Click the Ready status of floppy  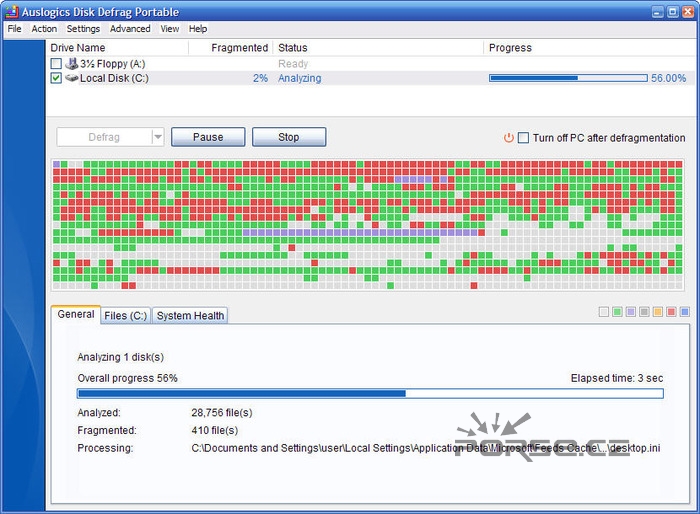(x=293, y=64)
